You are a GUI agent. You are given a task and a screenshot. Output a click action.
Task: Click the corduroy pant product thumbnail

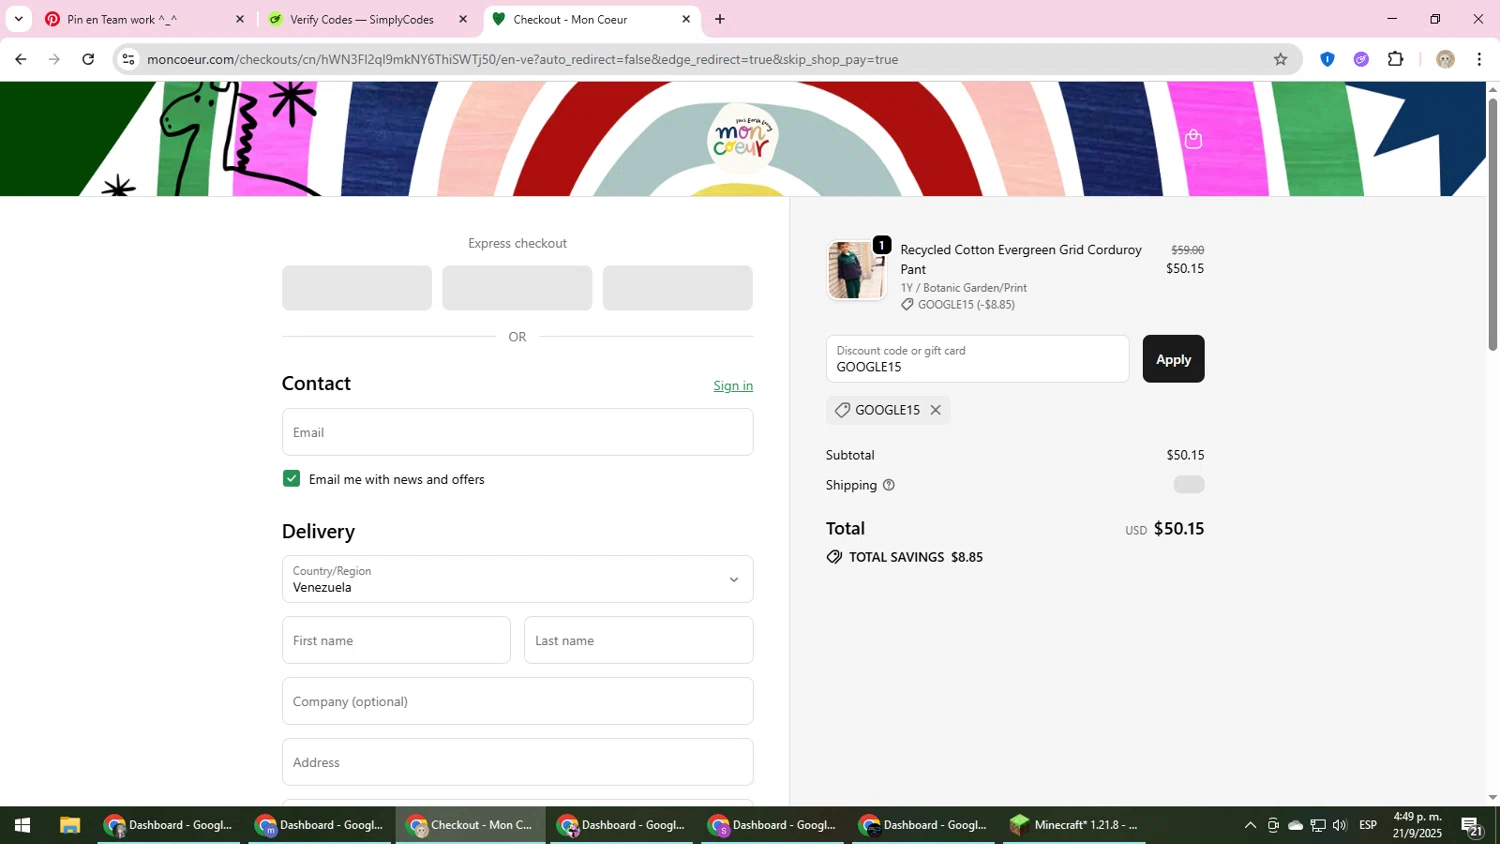coord(856,270)
